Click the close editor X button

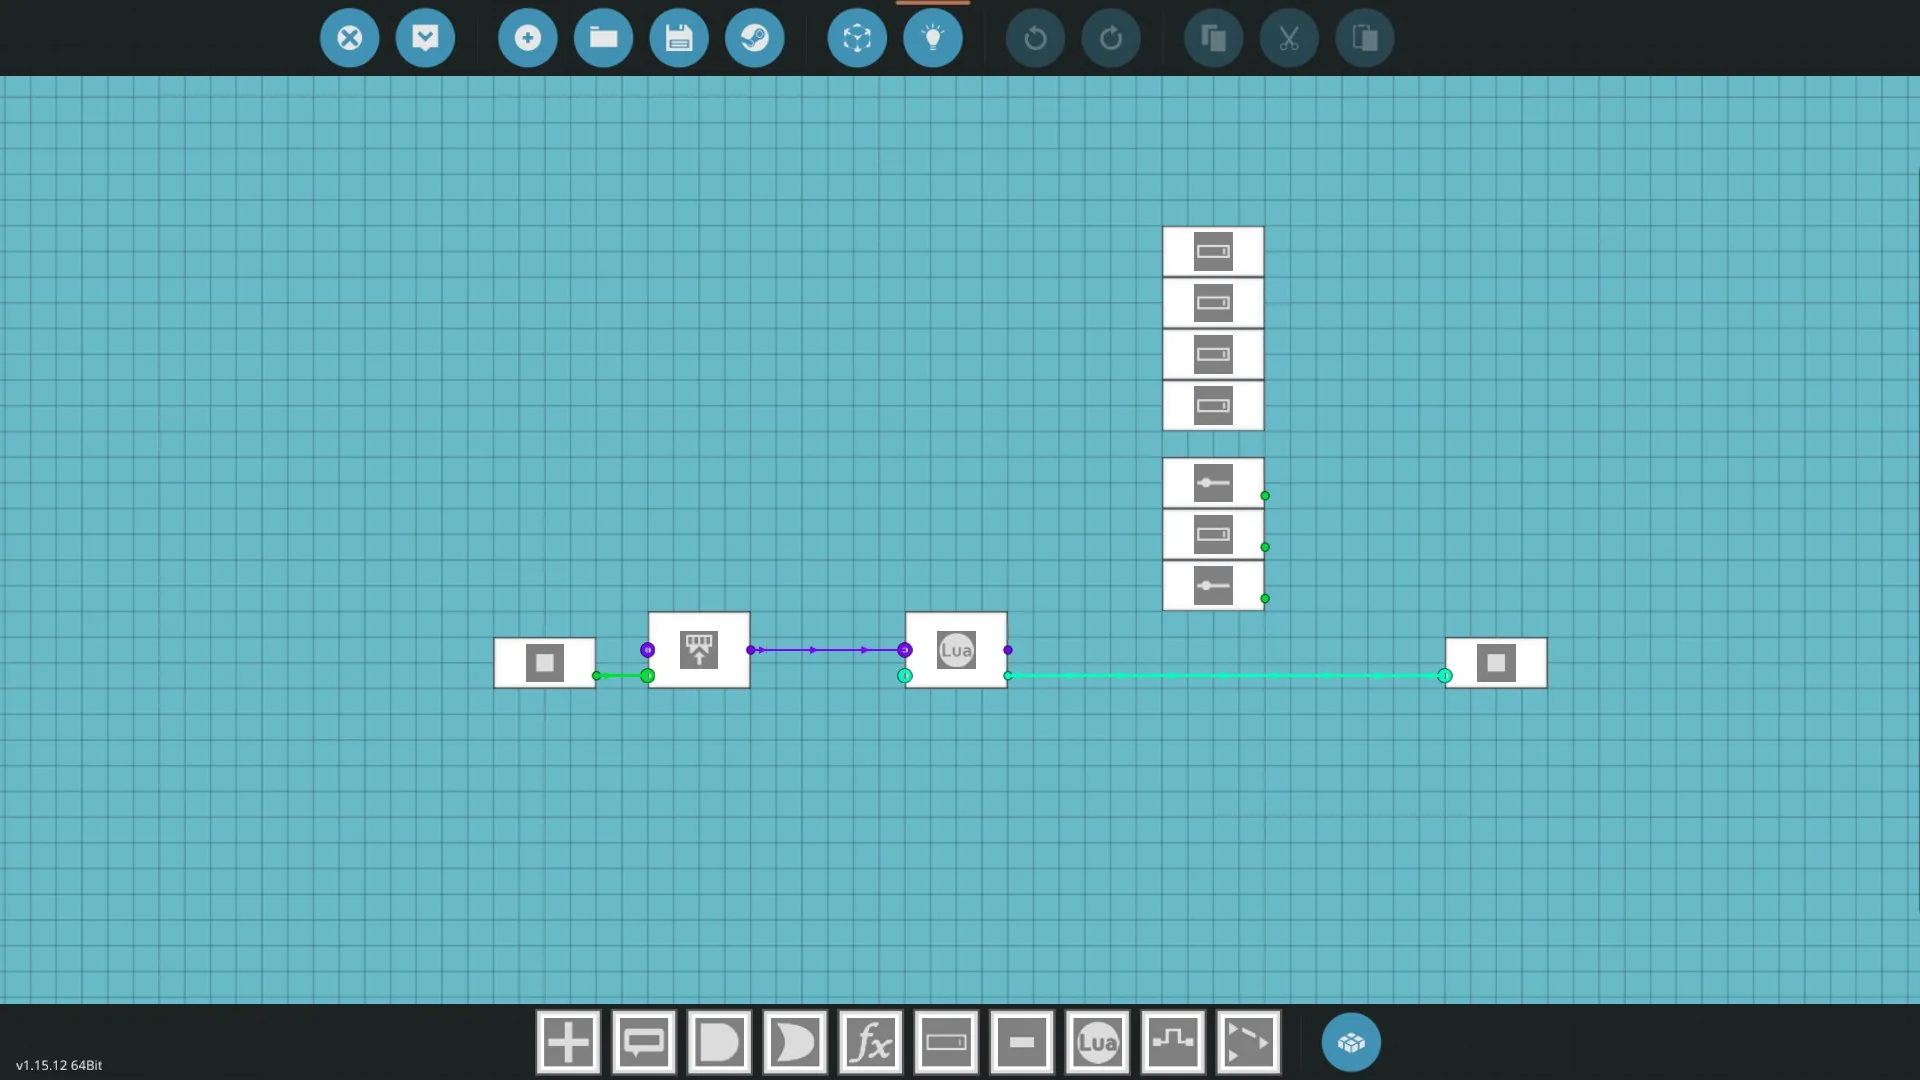(349, 38)
